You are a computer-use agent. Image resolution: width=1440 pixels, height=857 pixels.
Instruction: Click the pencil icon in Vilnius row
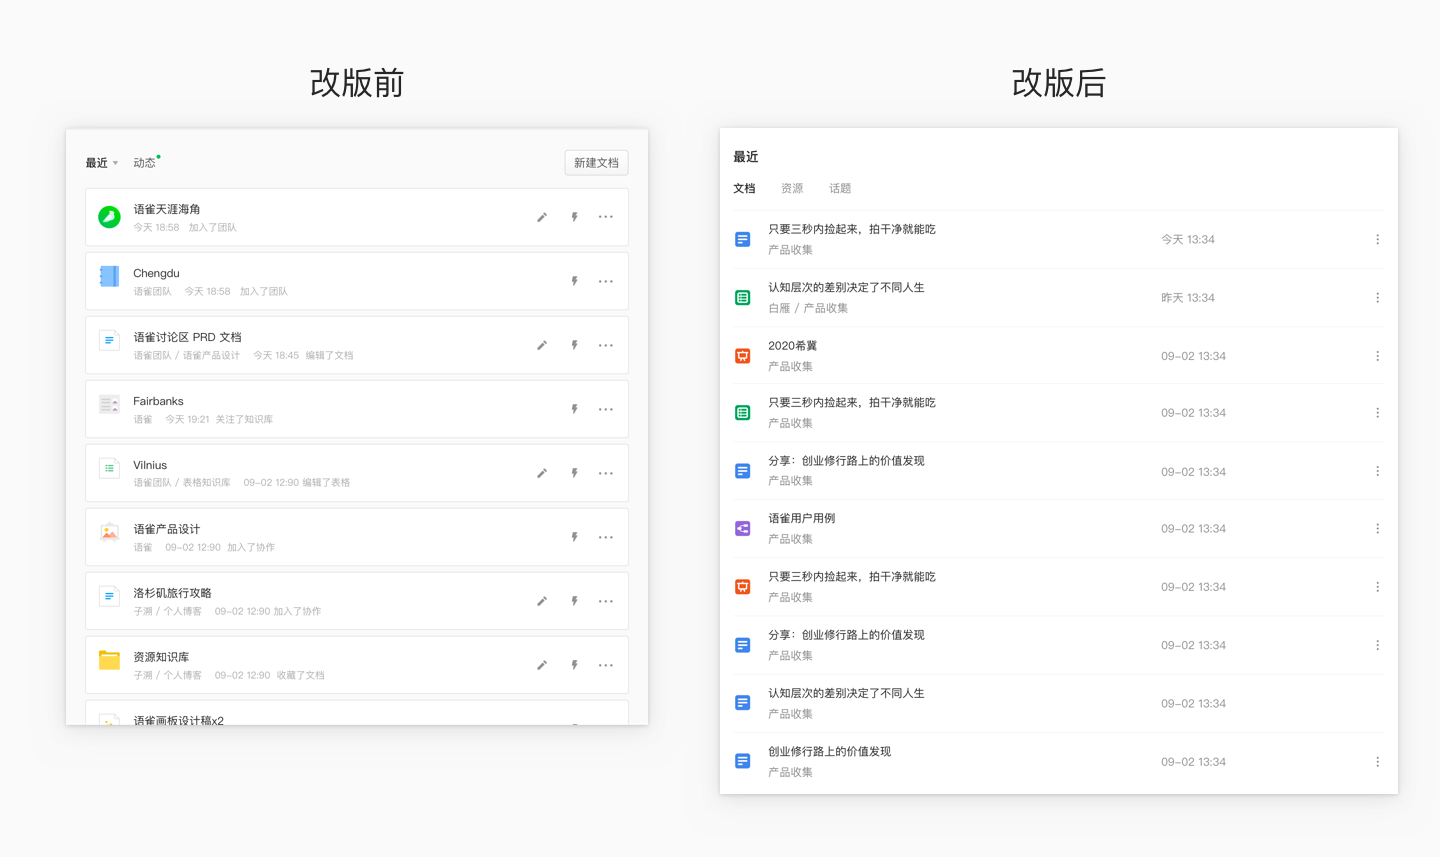[x=542, y=473]
